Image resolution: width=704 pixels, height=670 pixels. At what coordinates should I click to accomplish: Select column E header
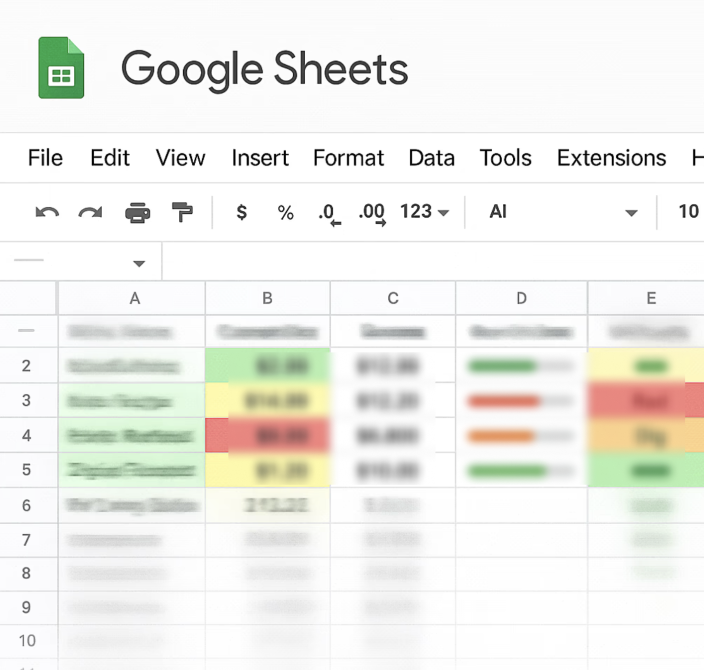[646, 298]
